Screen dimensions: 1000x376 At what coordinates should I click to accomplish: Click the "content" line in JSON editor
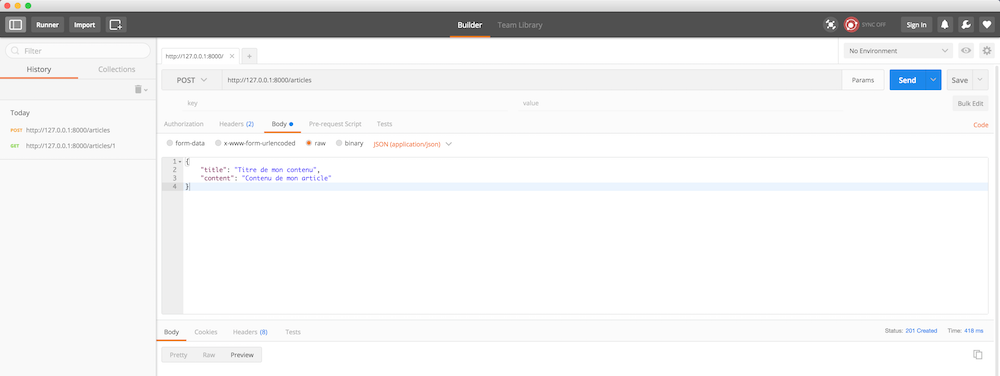(267, 178)
